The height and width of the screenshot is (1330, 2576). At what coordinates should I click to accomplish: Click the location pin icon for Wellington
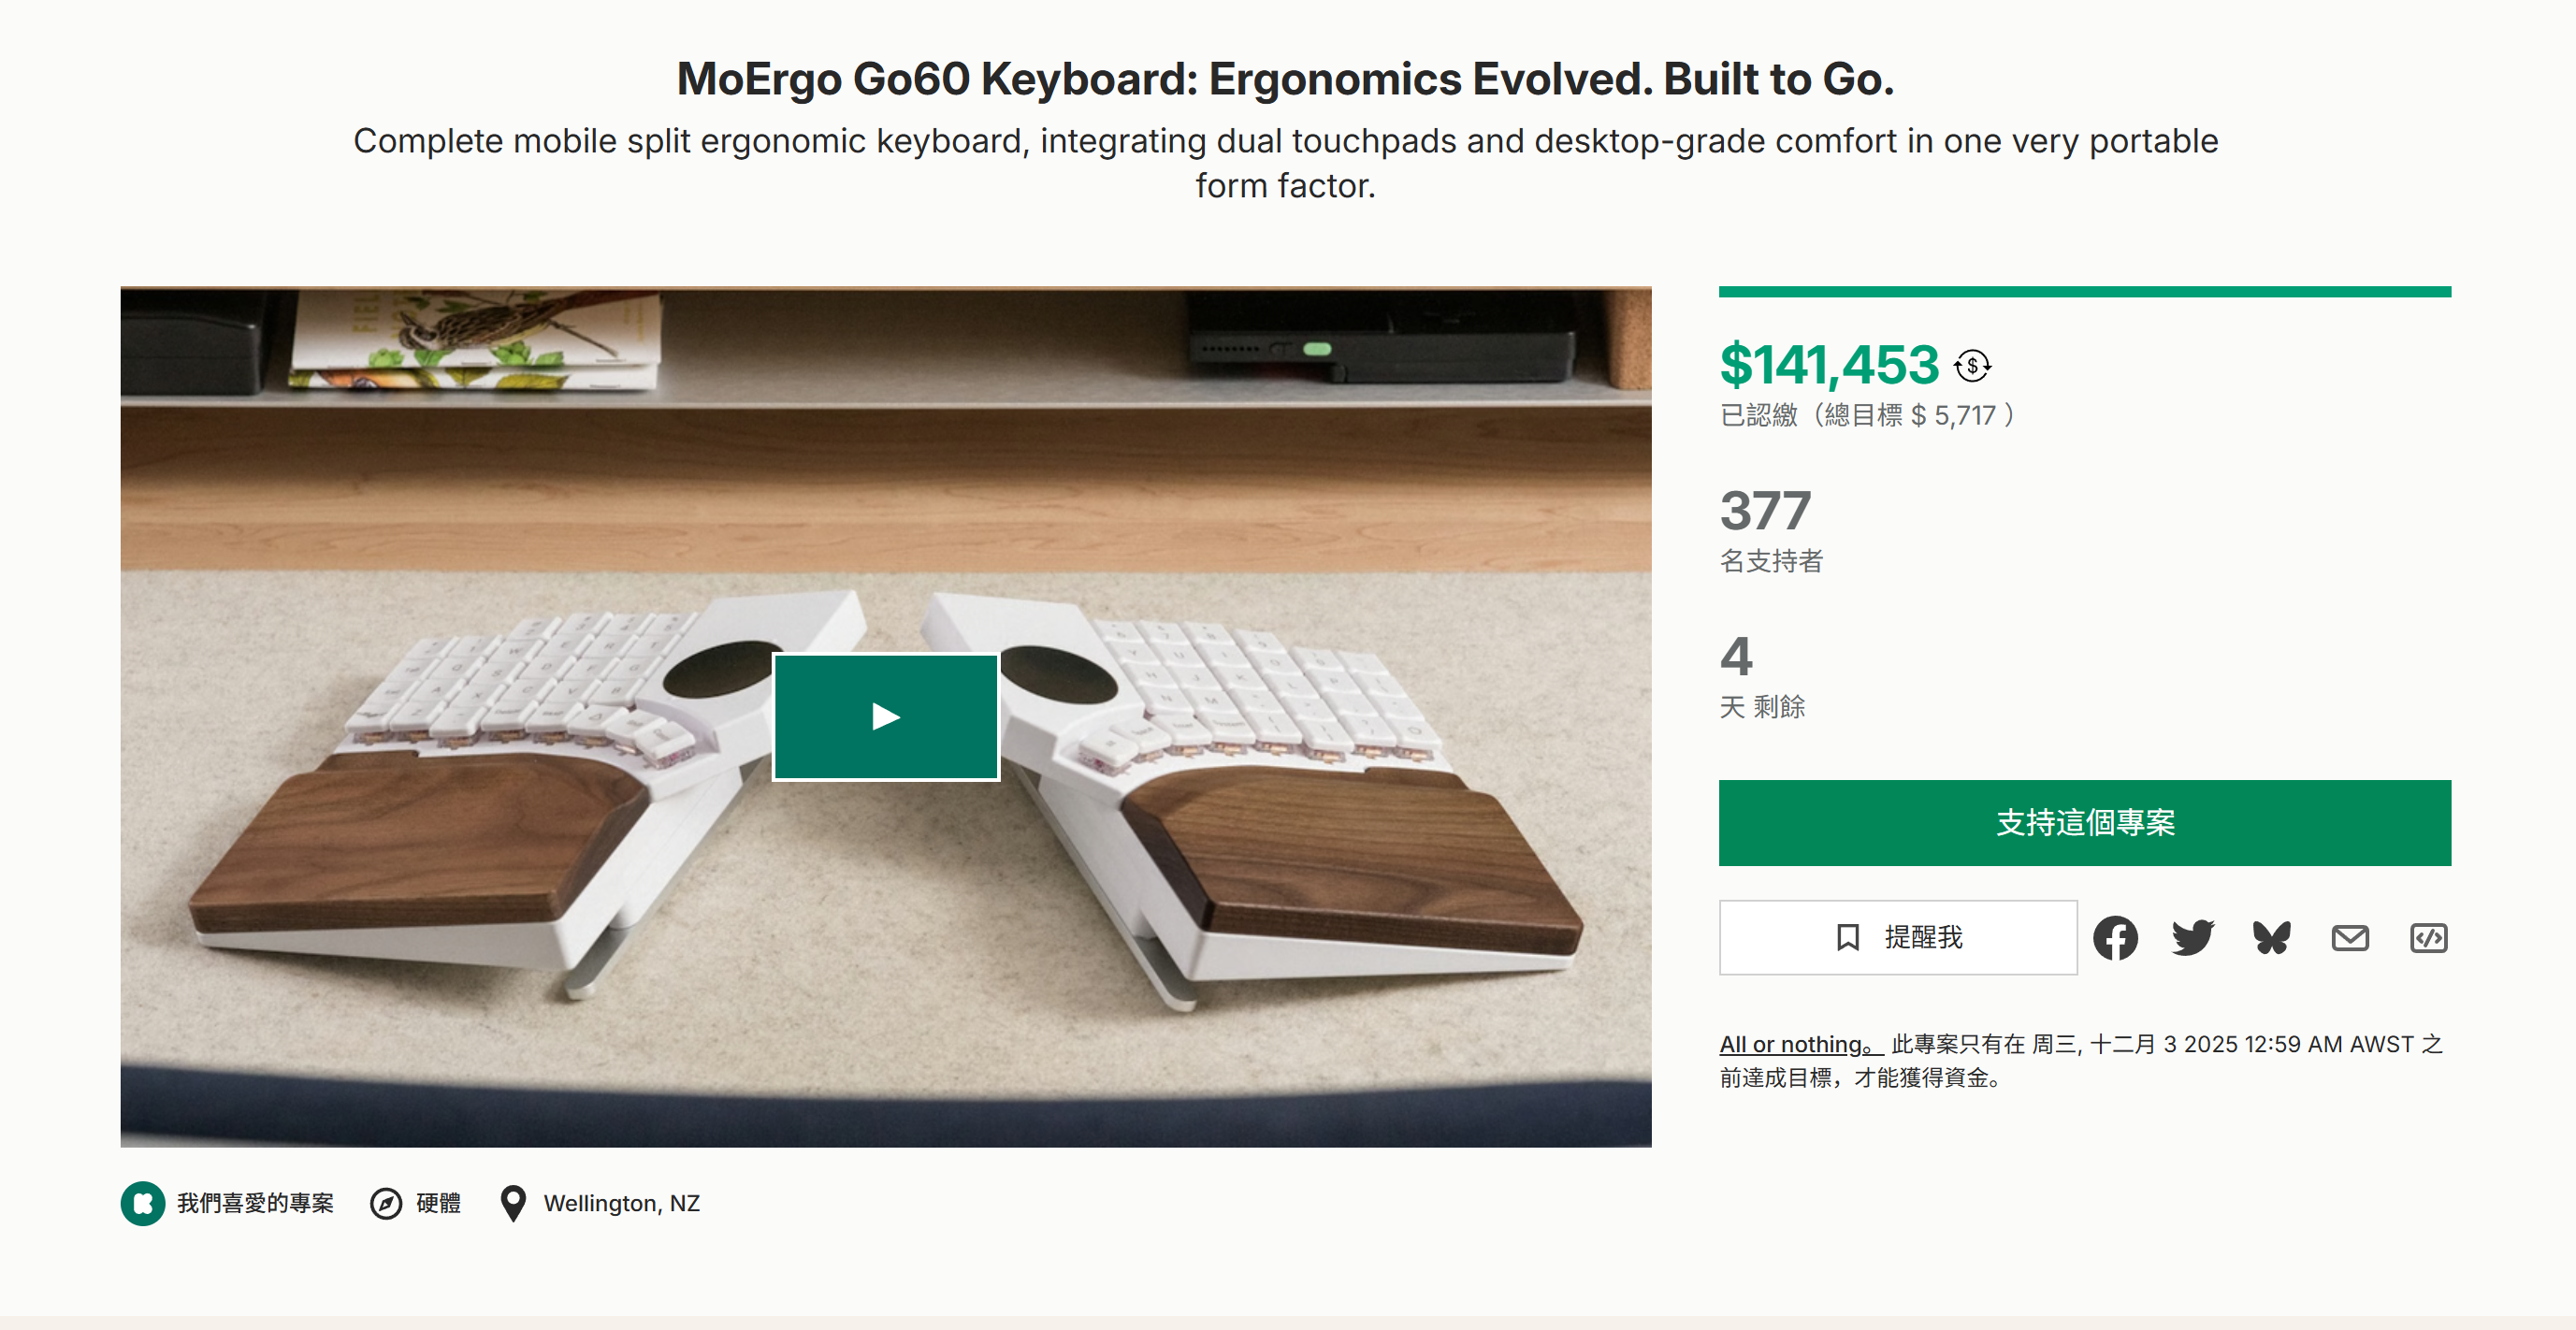513,1203
